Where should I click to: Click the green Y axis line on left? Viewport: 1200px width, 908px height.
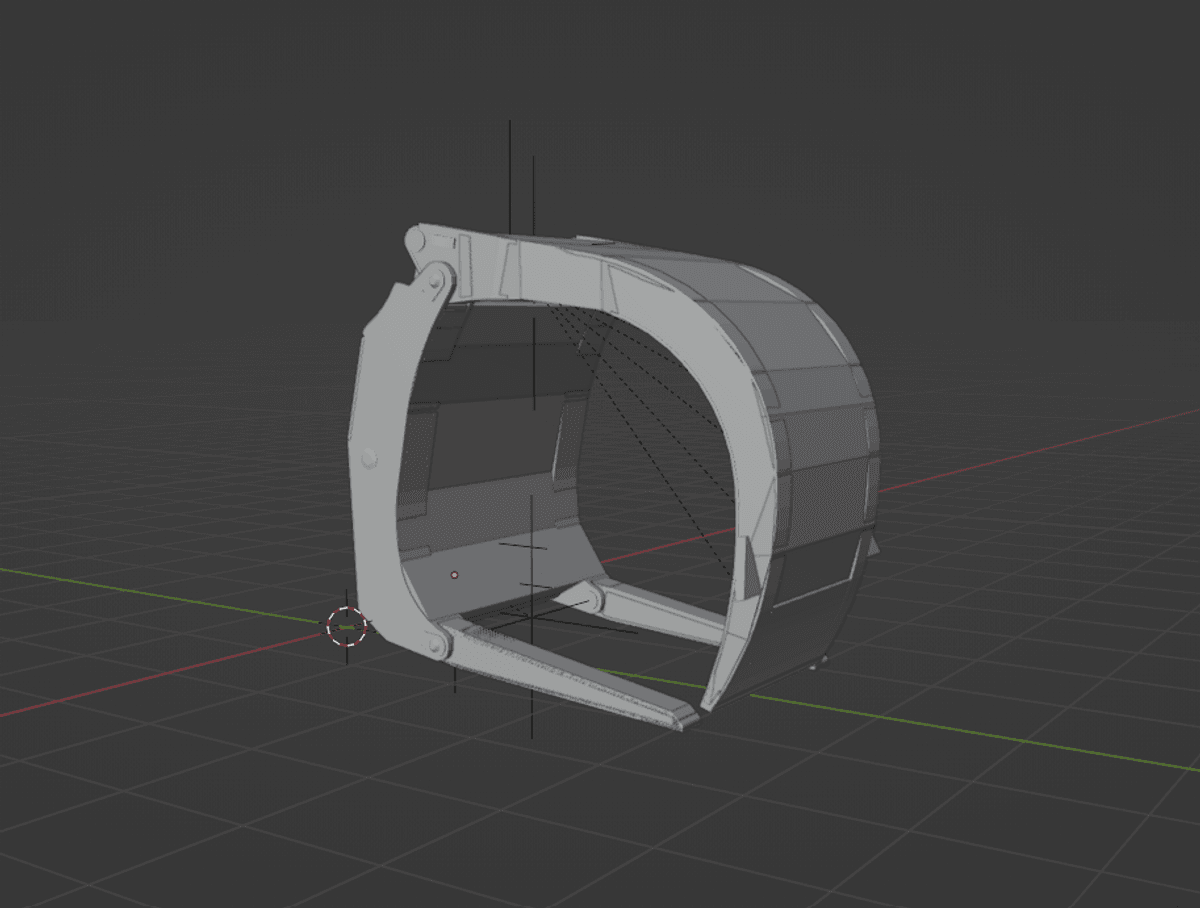tap(150, 590)
